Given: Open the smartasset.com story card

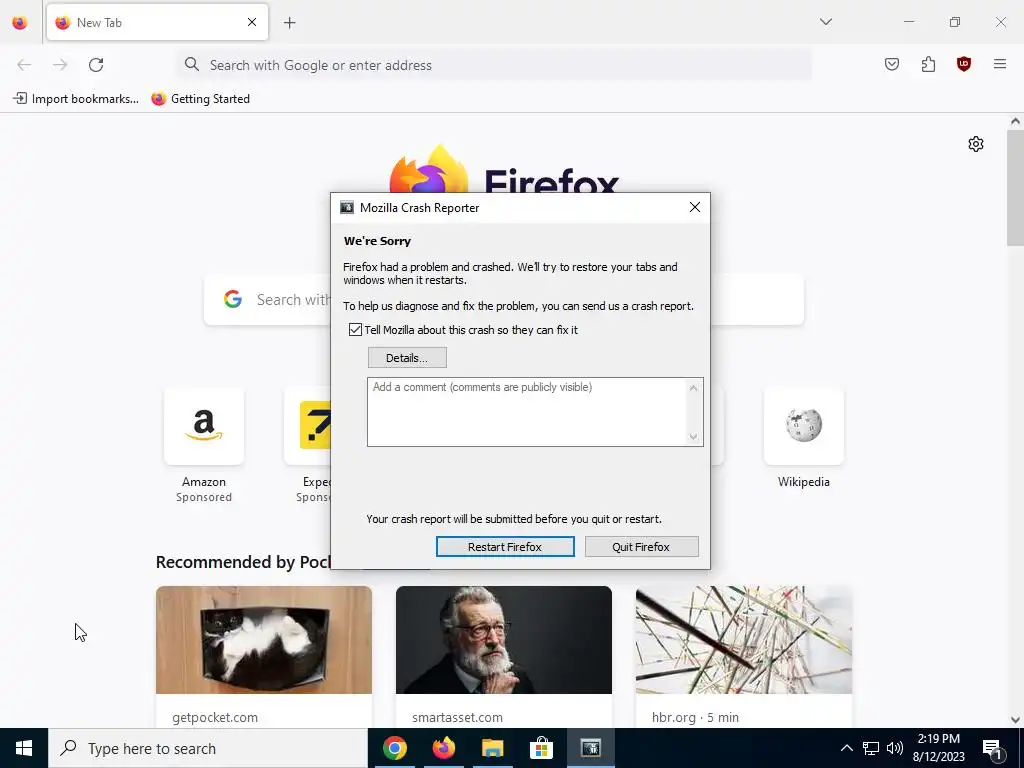Looking at the screenshot, I should 504,656.
